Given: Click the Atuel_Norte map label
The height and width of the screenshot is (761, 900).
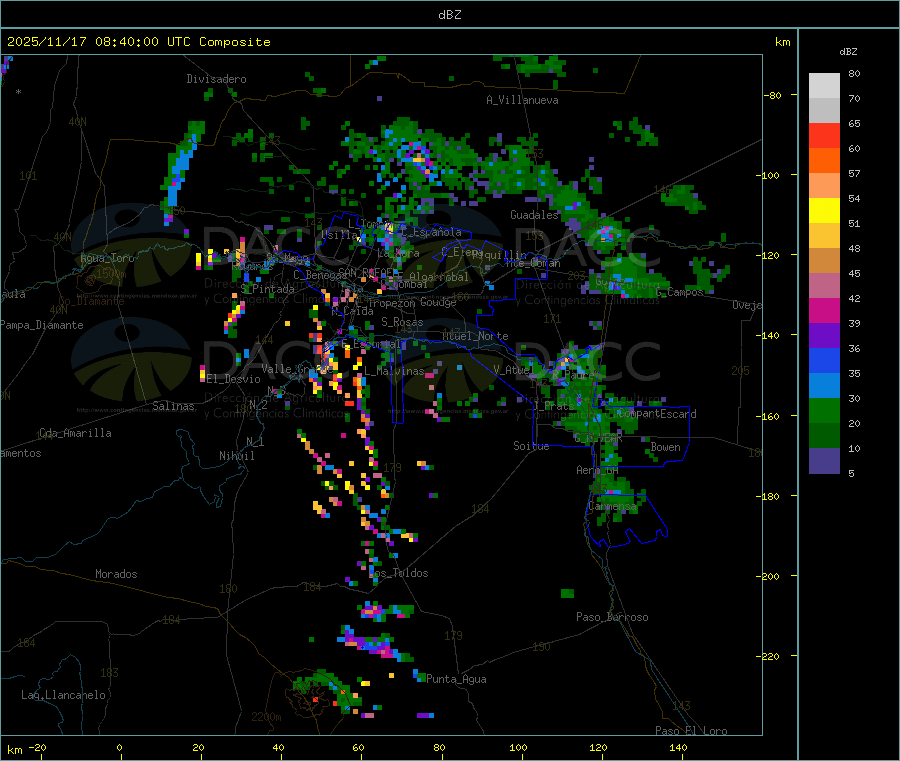Looking at the screenshot, I should [475, 336].
